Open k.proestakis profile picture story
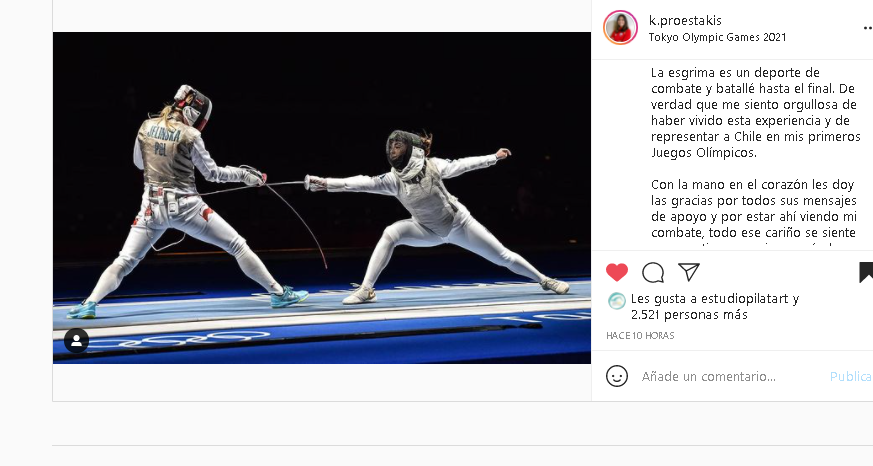Viewport: 873px width, 466px height. coord(620,27)
